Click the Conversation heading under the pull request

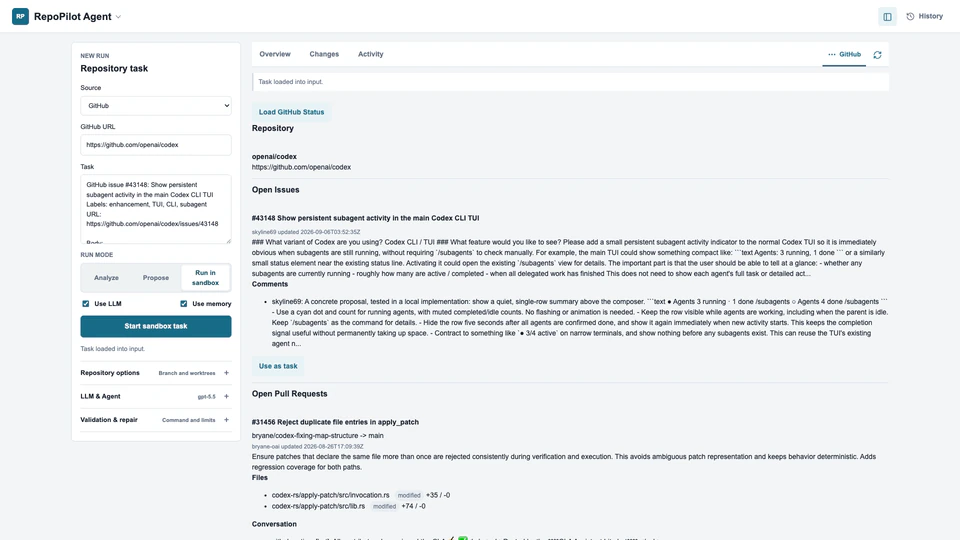point(274,524)
